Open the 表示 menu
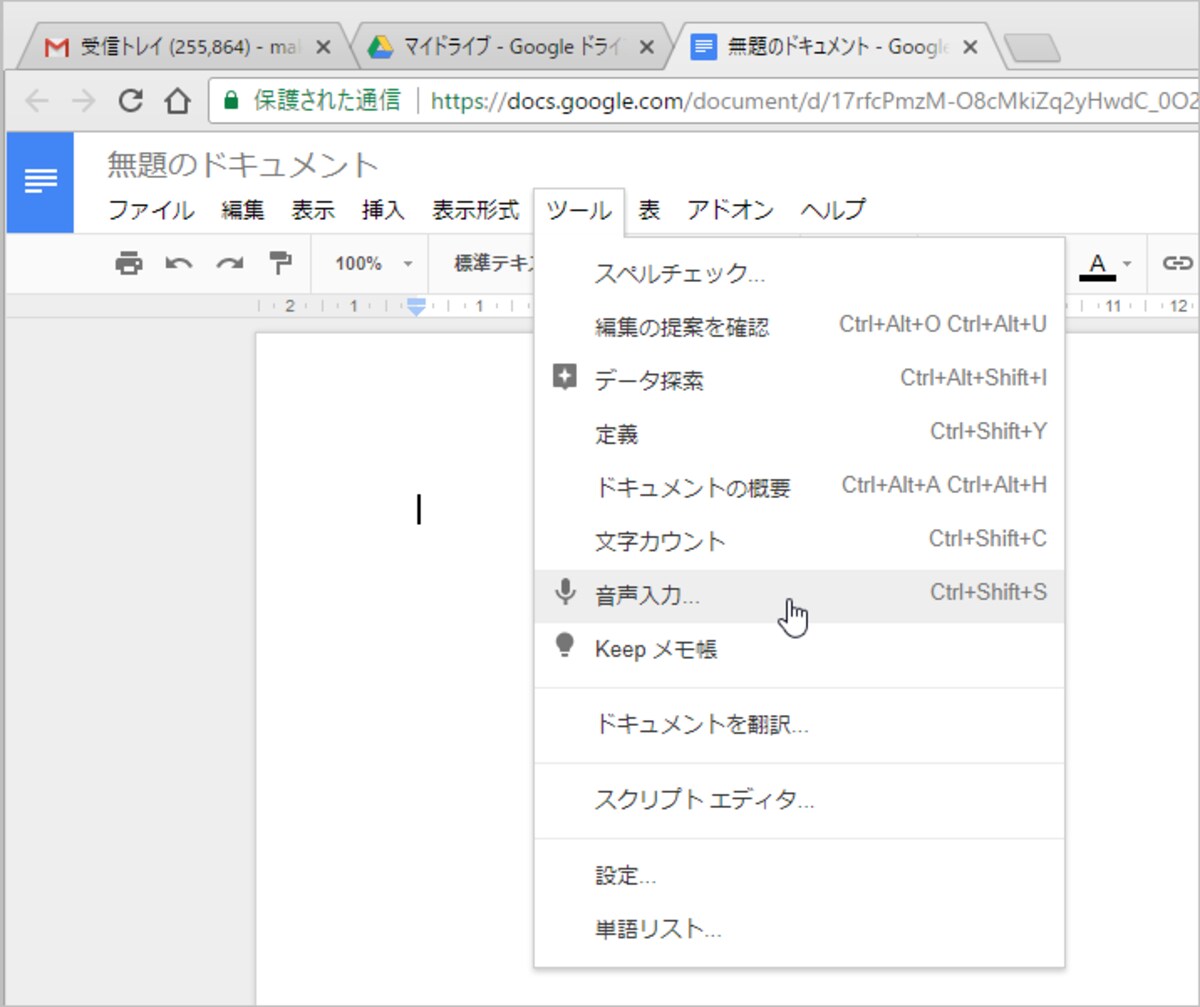This screenshot has height=1007, width=1200. [x=313, y=210]
